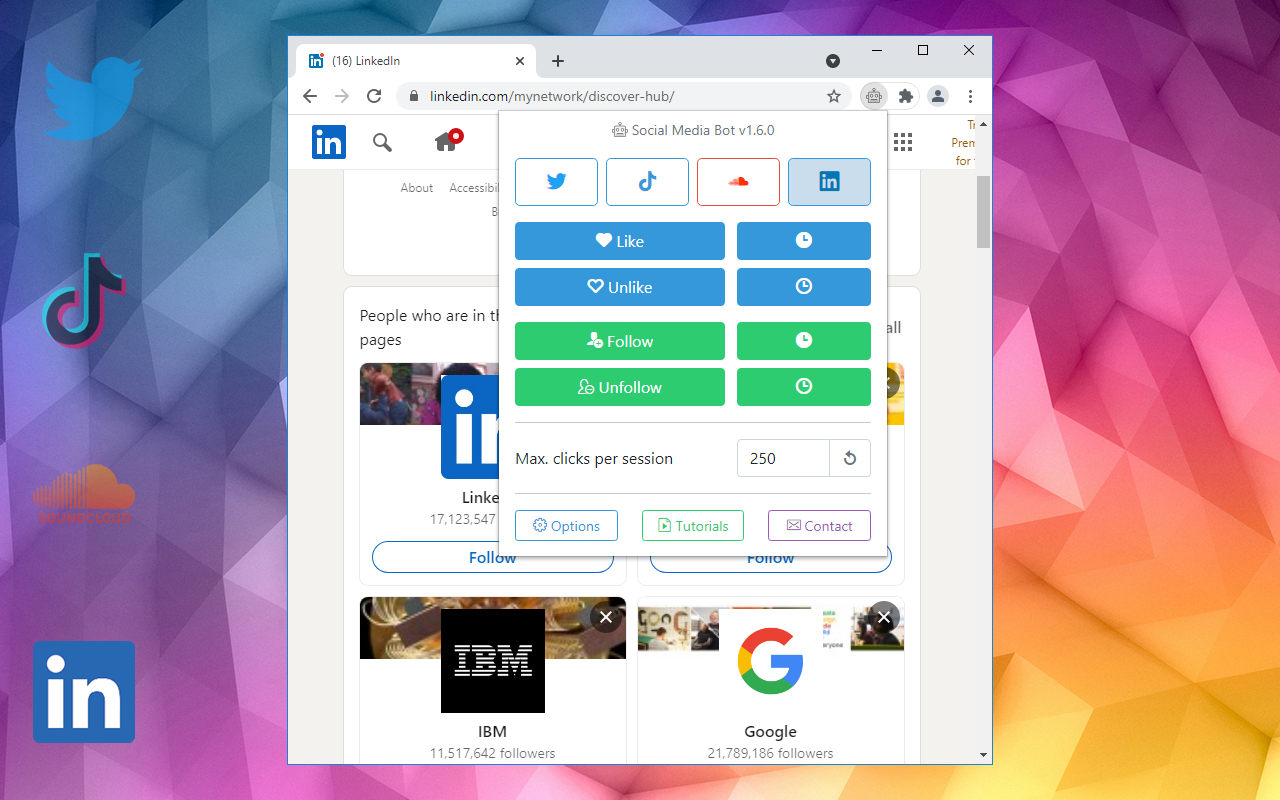This screenshot has height=800, width=1280.
Task: Open Chrome's three-dot menu
Action: pyautogui.click(x=970, y=96)
